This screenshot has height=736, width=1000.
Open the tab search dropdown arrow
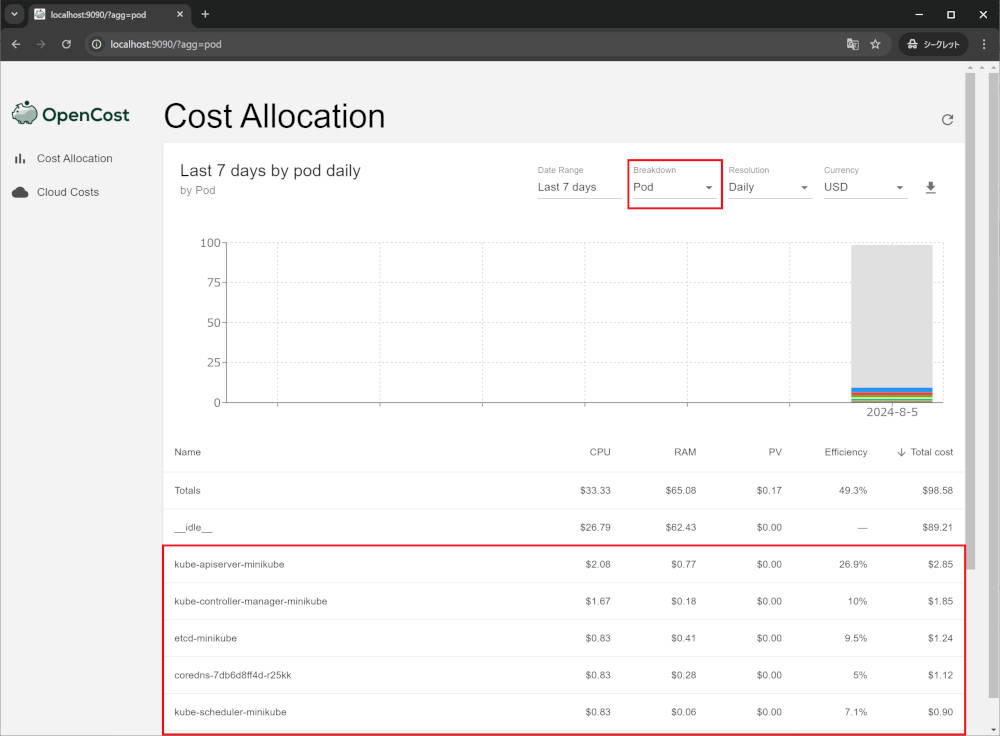point(14,14)
